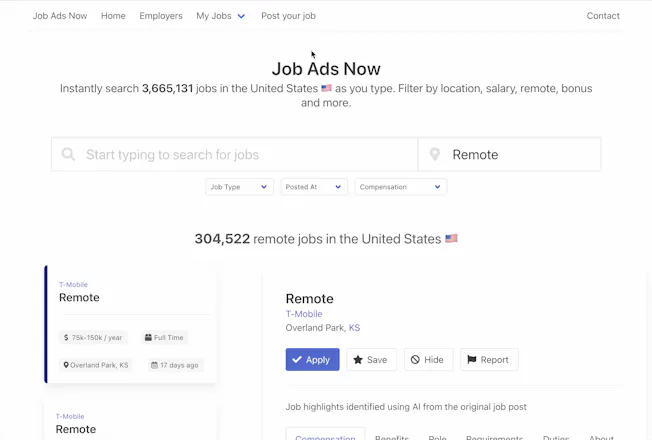
Task: Click the briefcase icon on Full Time tag
Action: (148, 337)
